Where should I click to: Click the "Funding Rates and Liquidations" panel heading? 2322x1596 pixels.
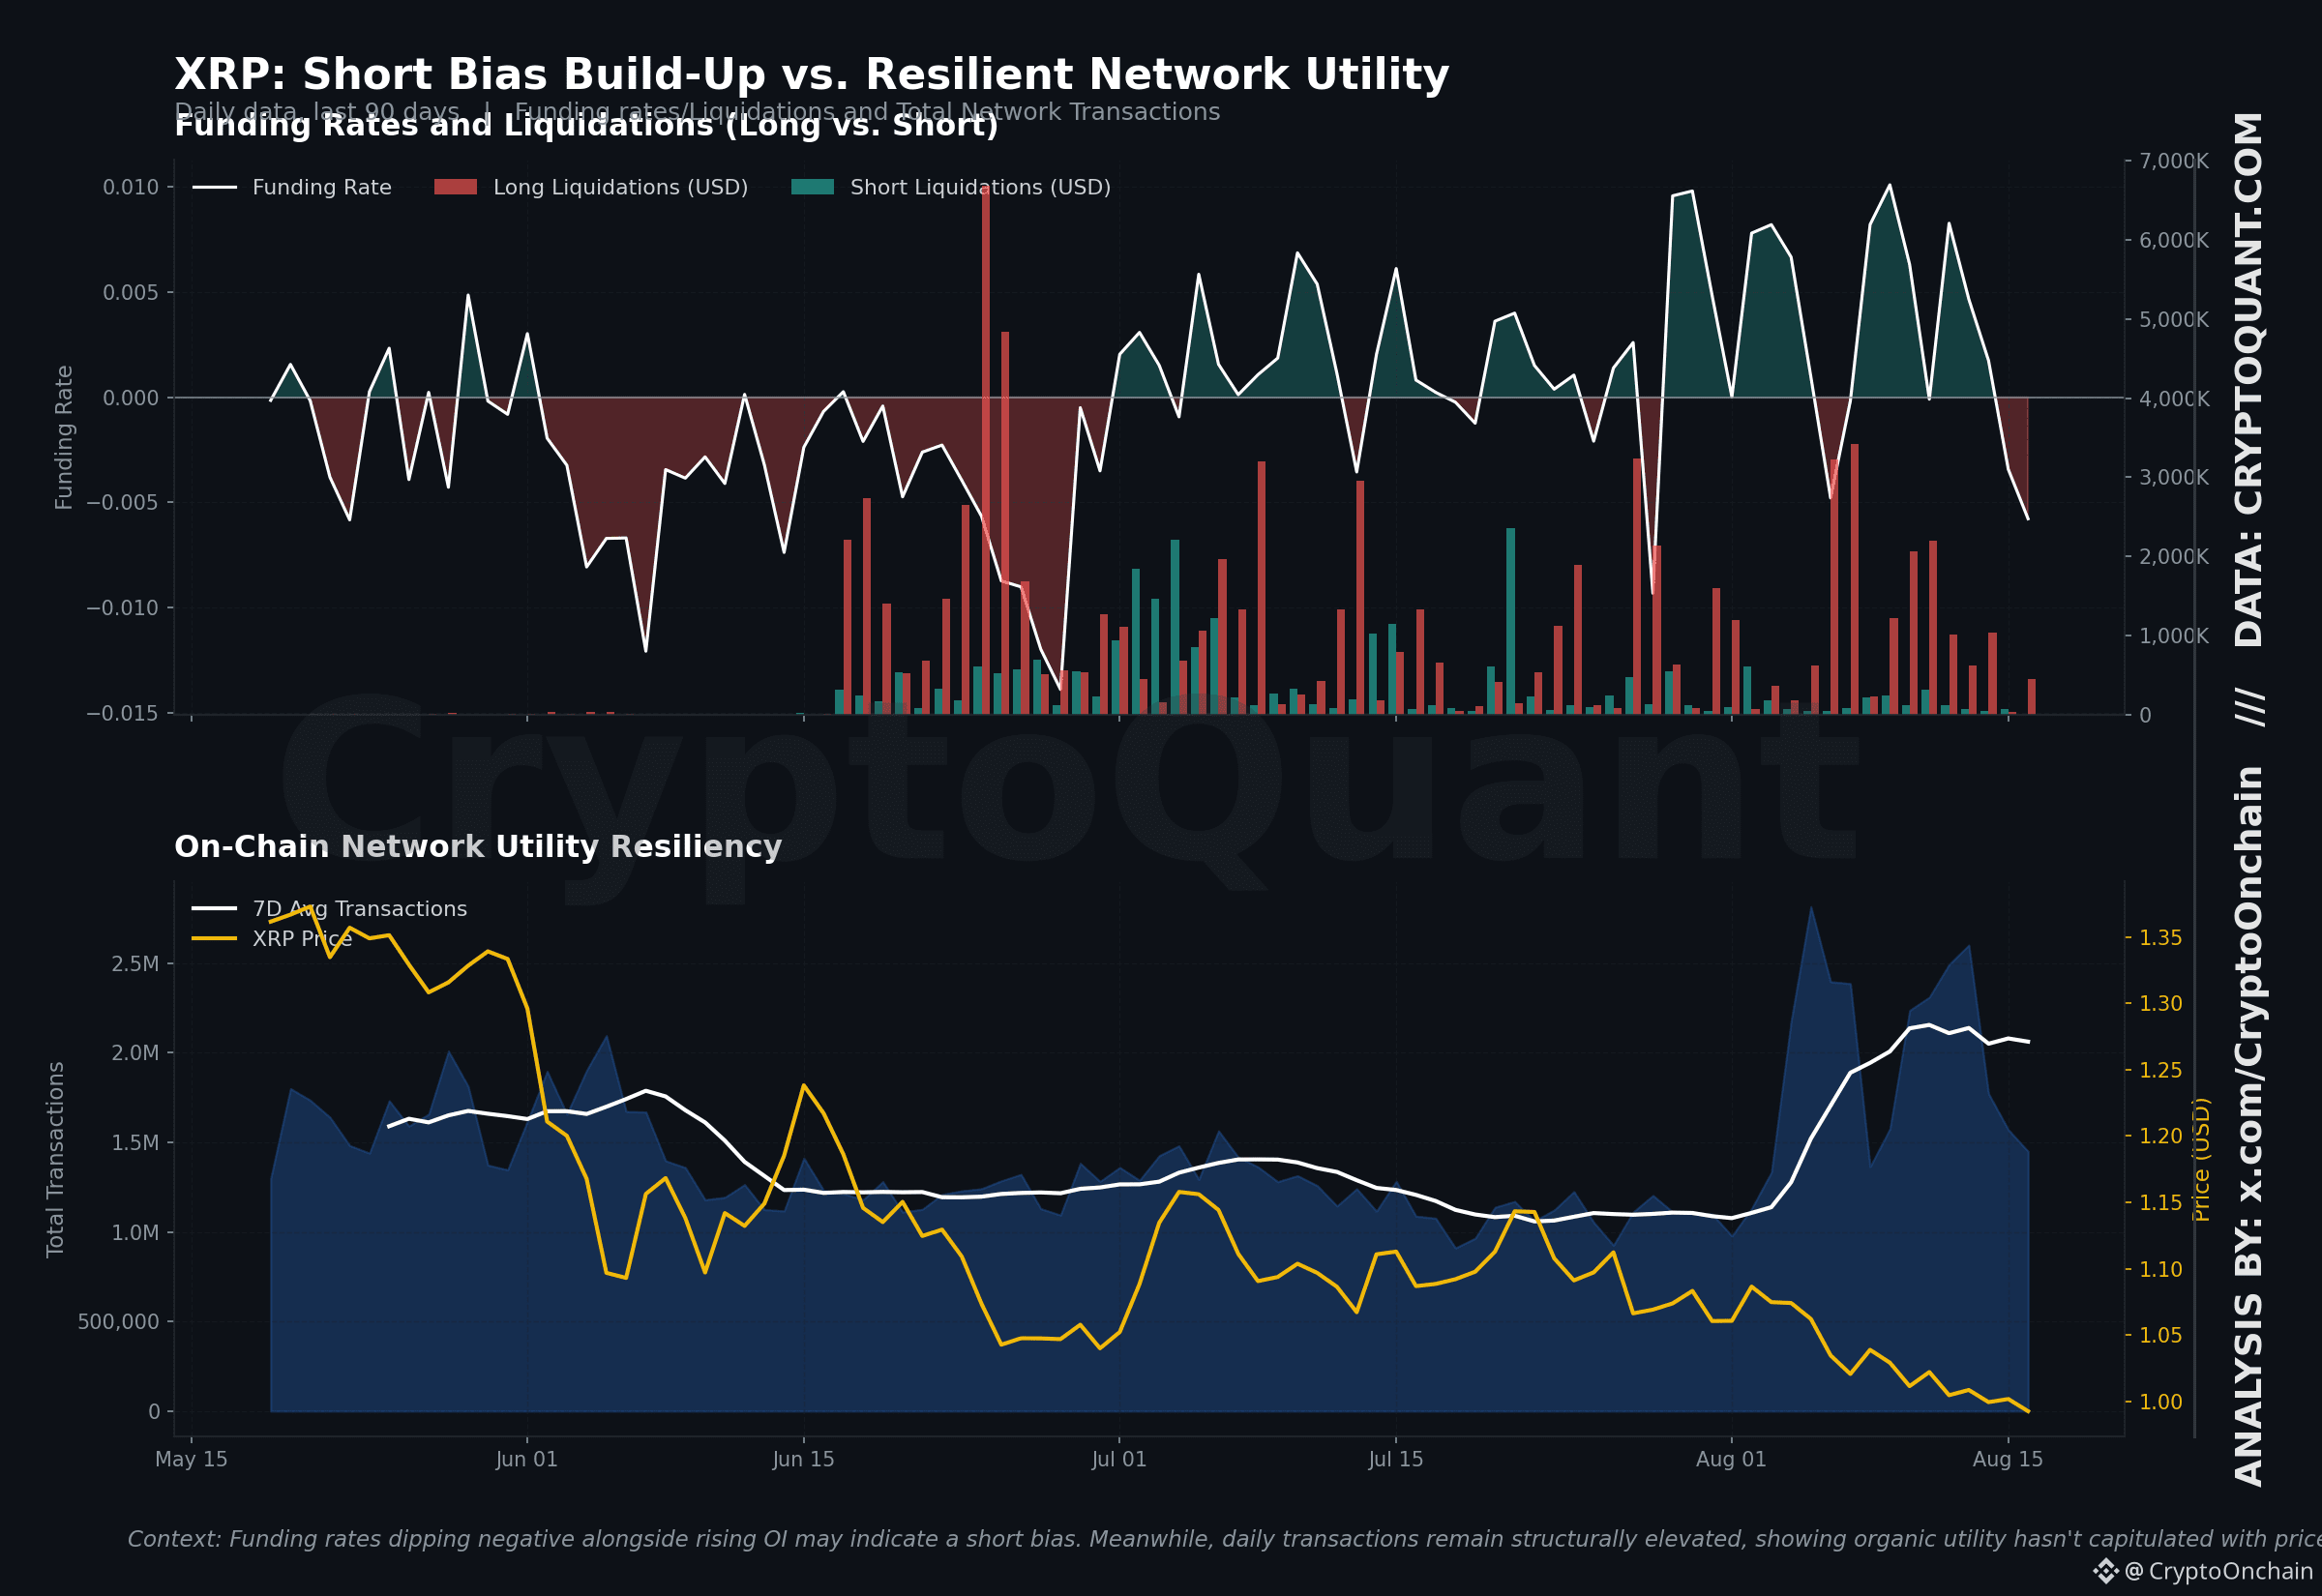click(x=586, y=125)
